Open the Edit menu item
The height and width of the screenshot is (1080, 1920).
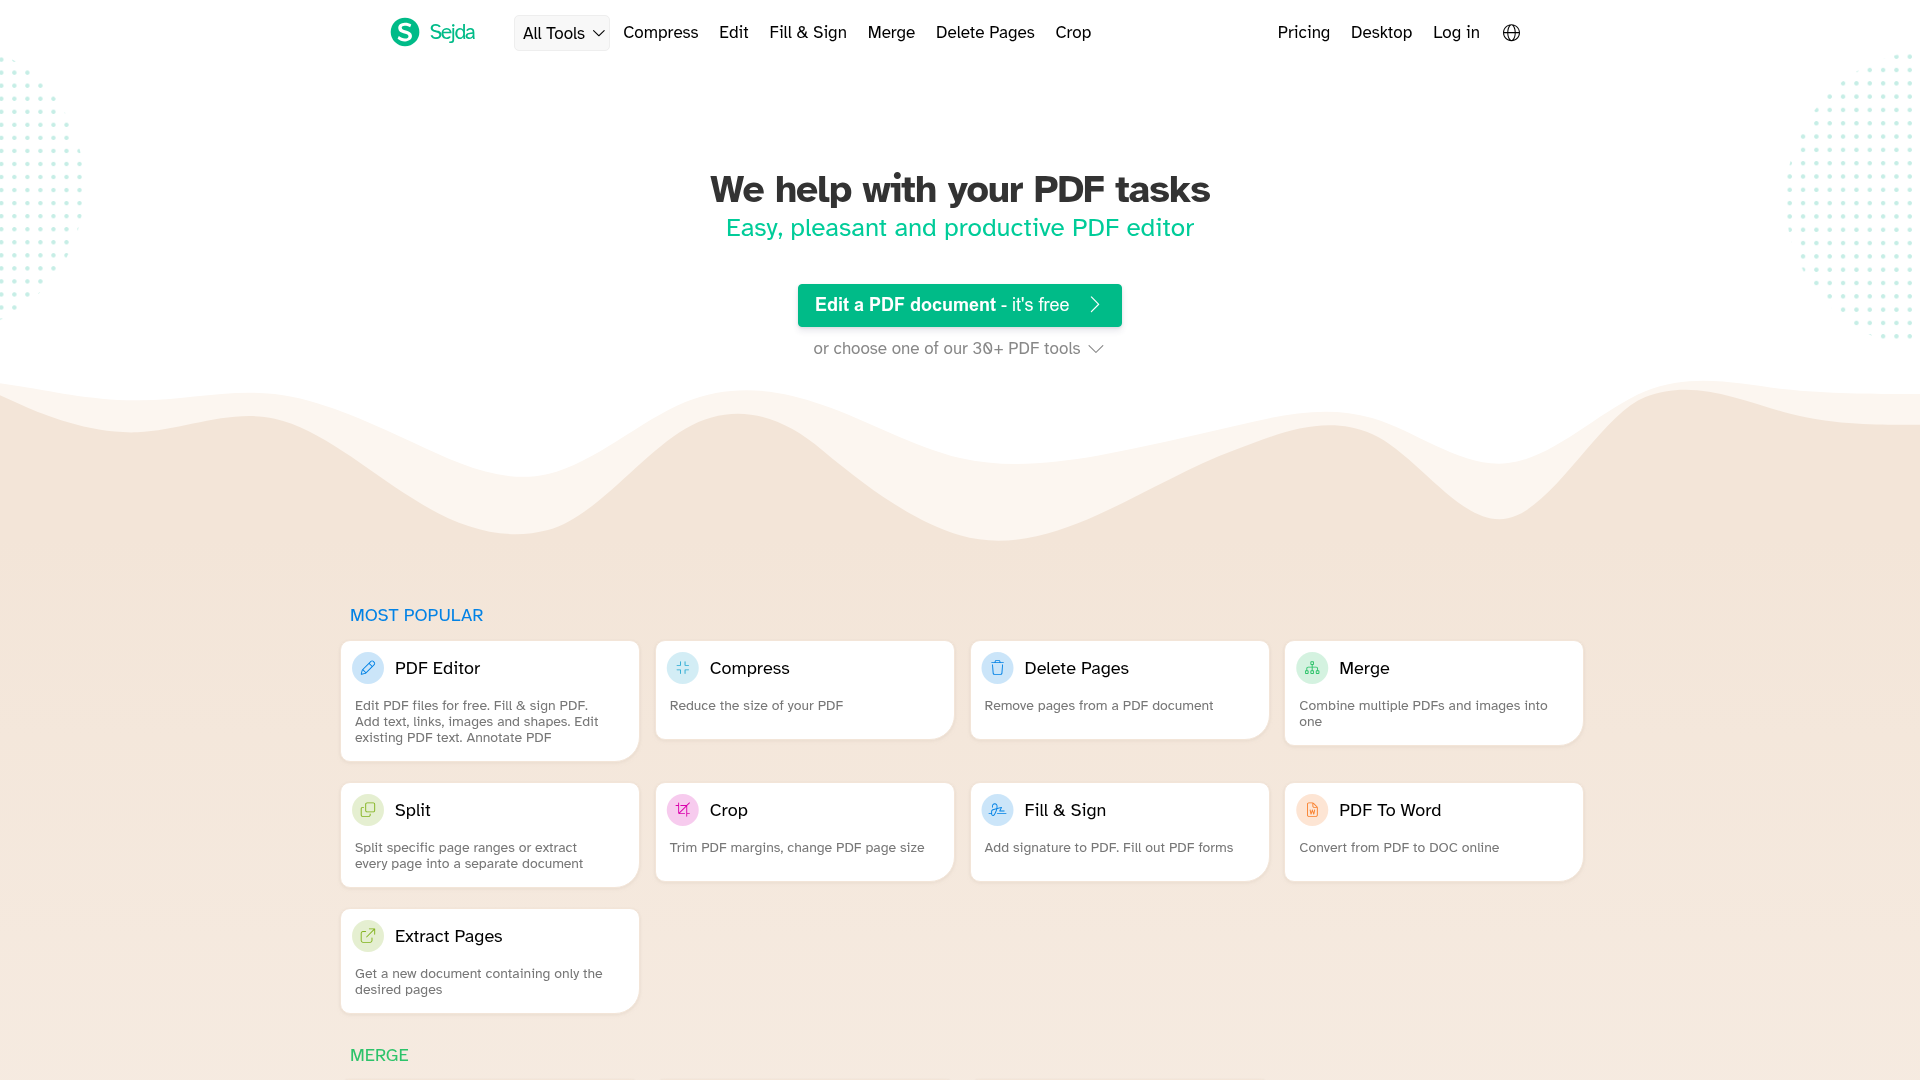click(733, 32)
